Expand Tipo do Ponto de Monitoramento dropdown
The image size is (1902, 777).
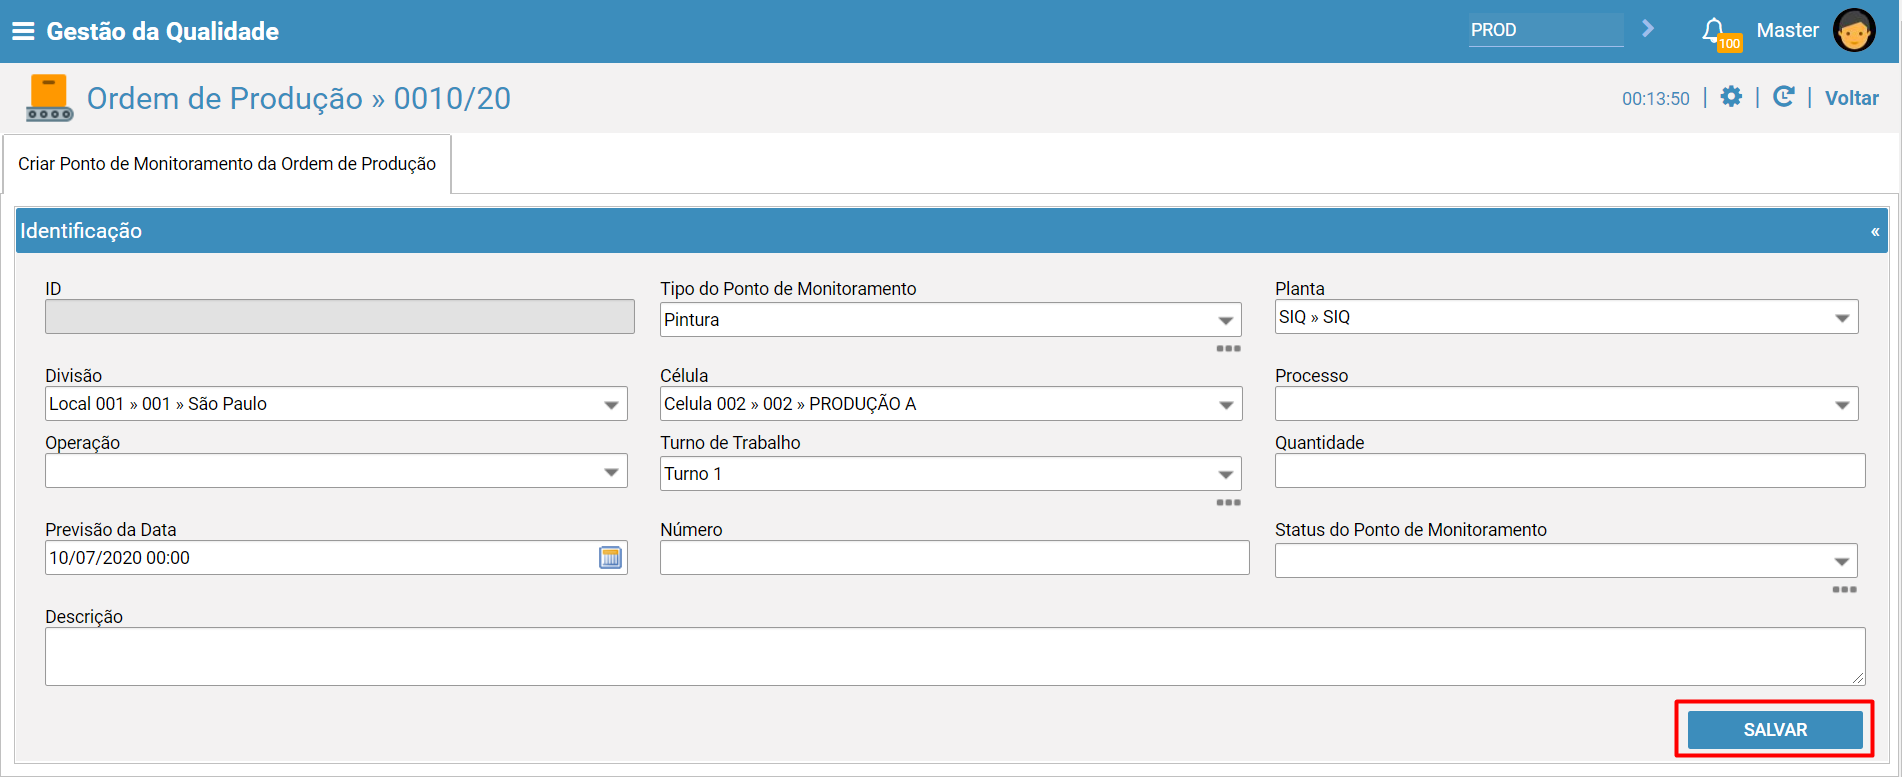tap(1225, 320)
